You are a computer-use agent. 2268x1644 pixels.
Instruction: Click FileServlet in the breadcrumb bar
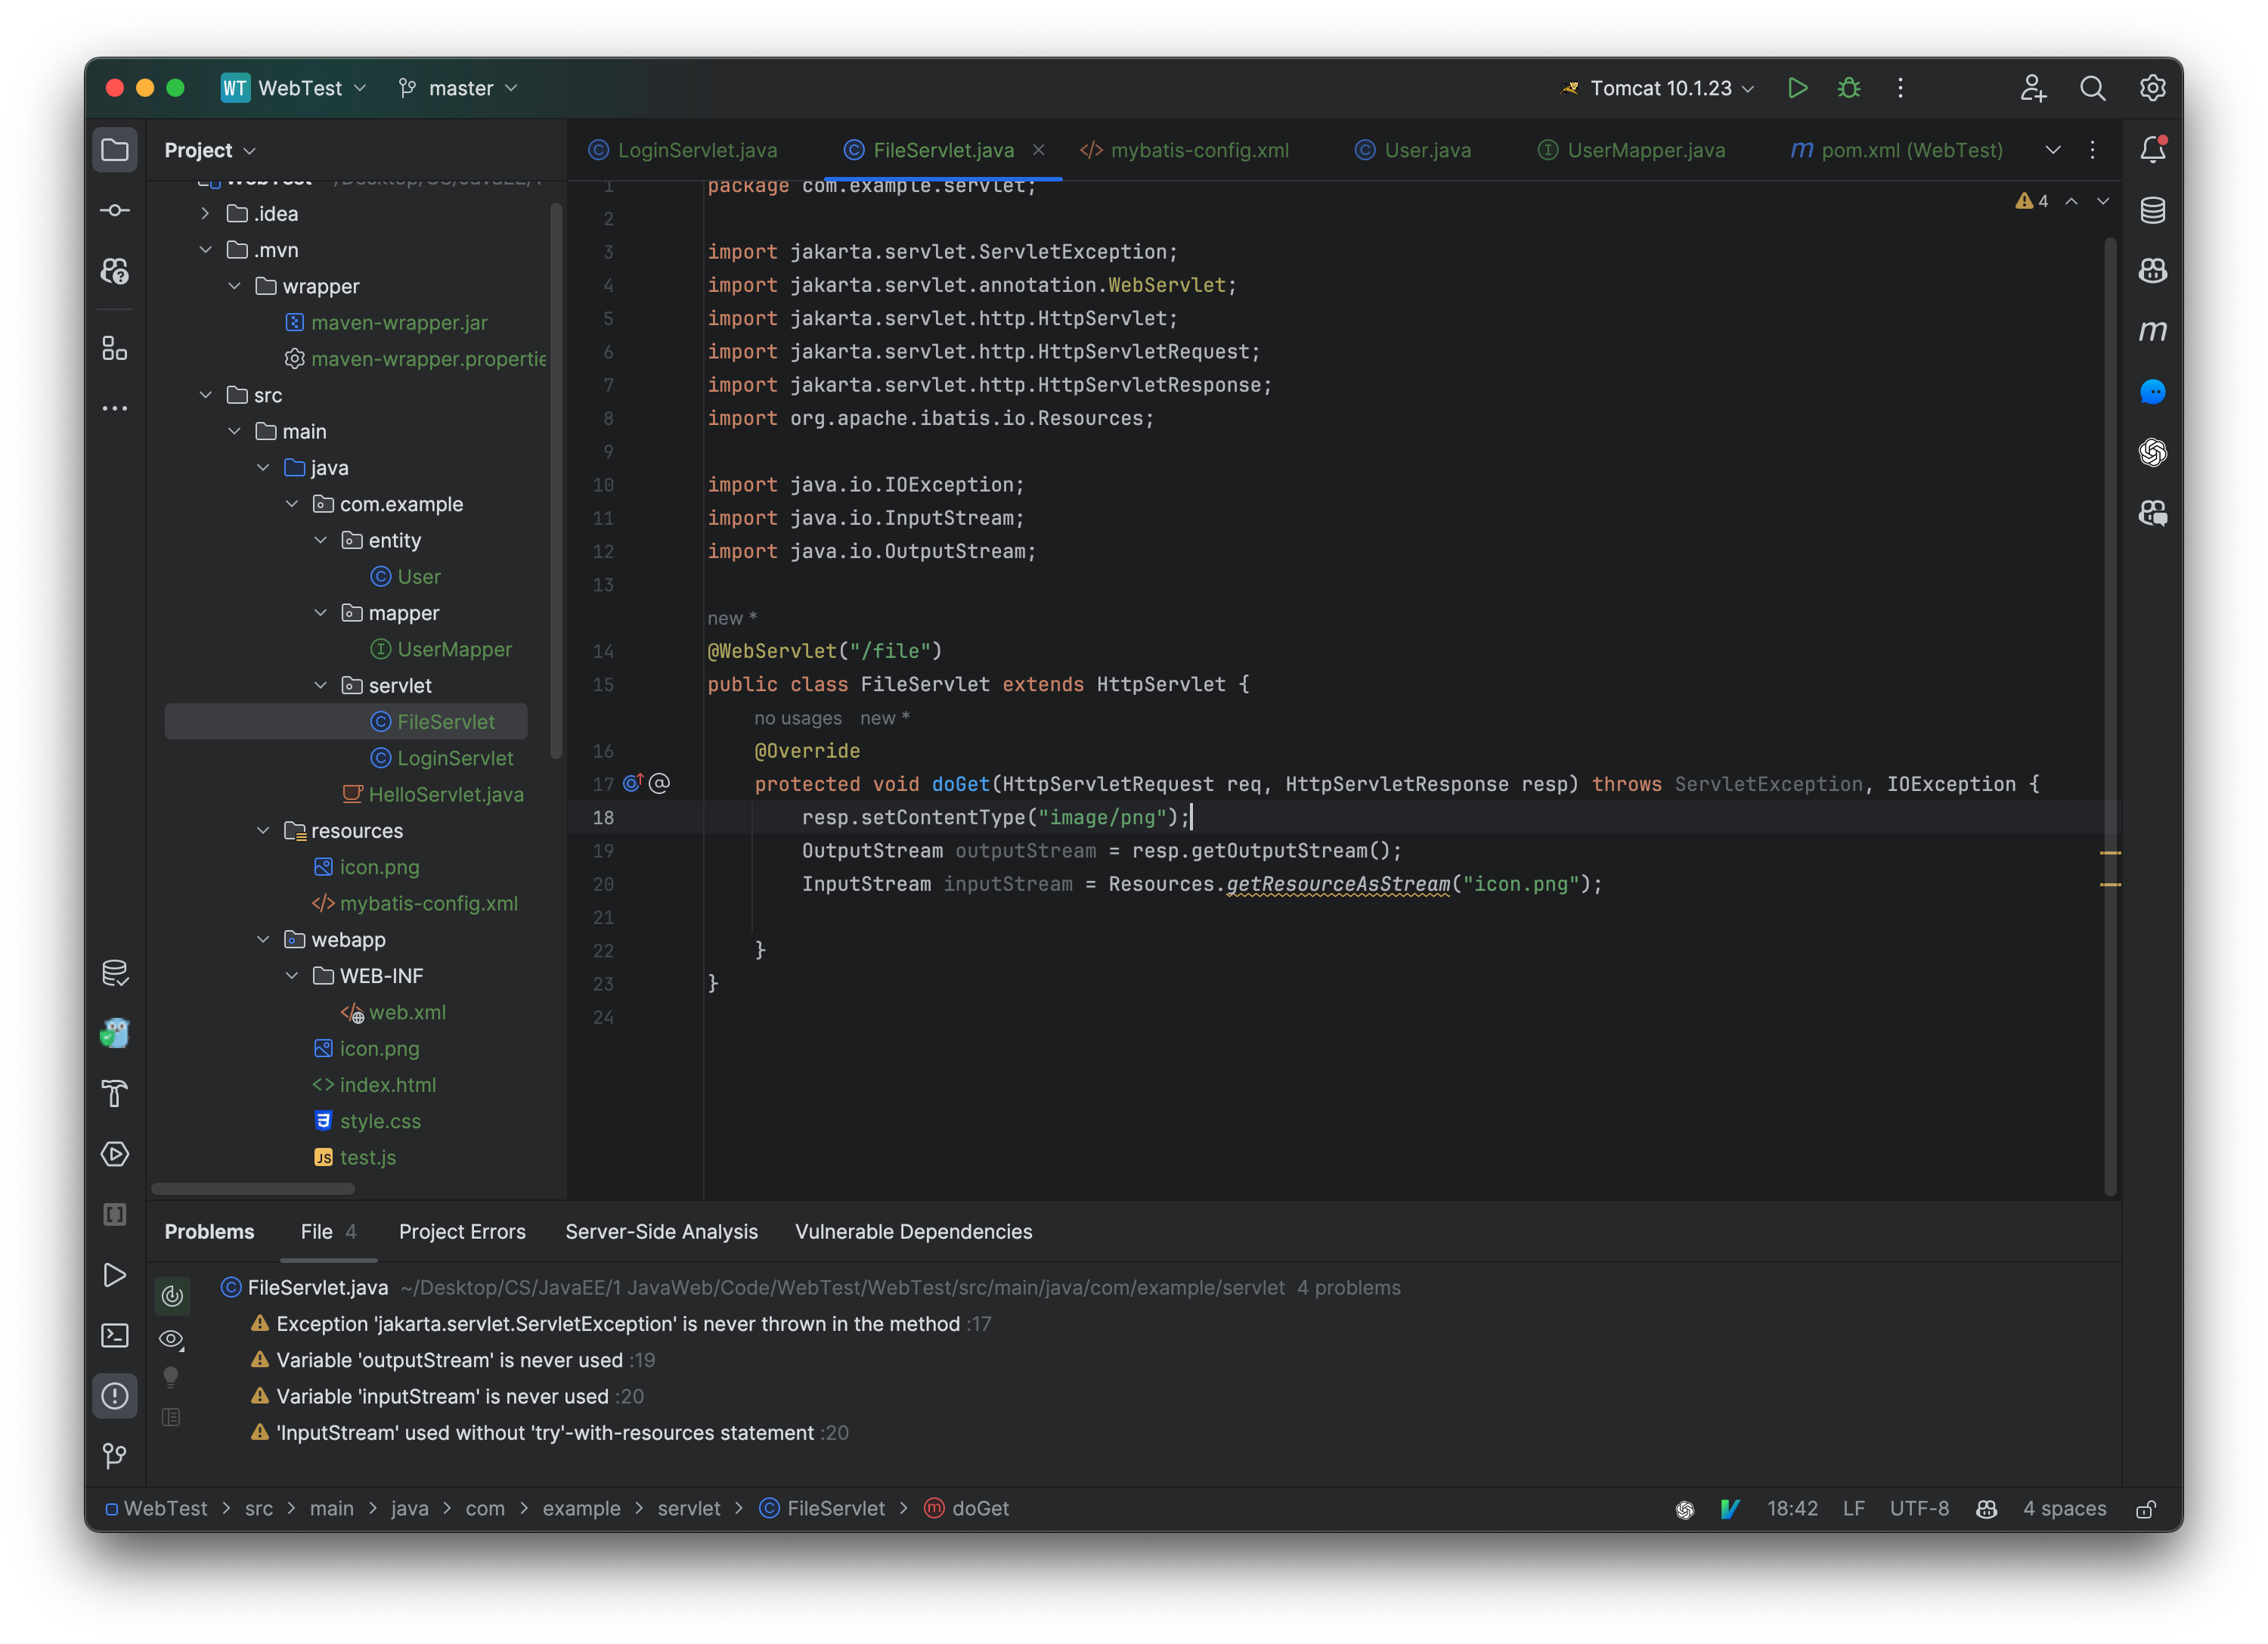pos(836,1509)
